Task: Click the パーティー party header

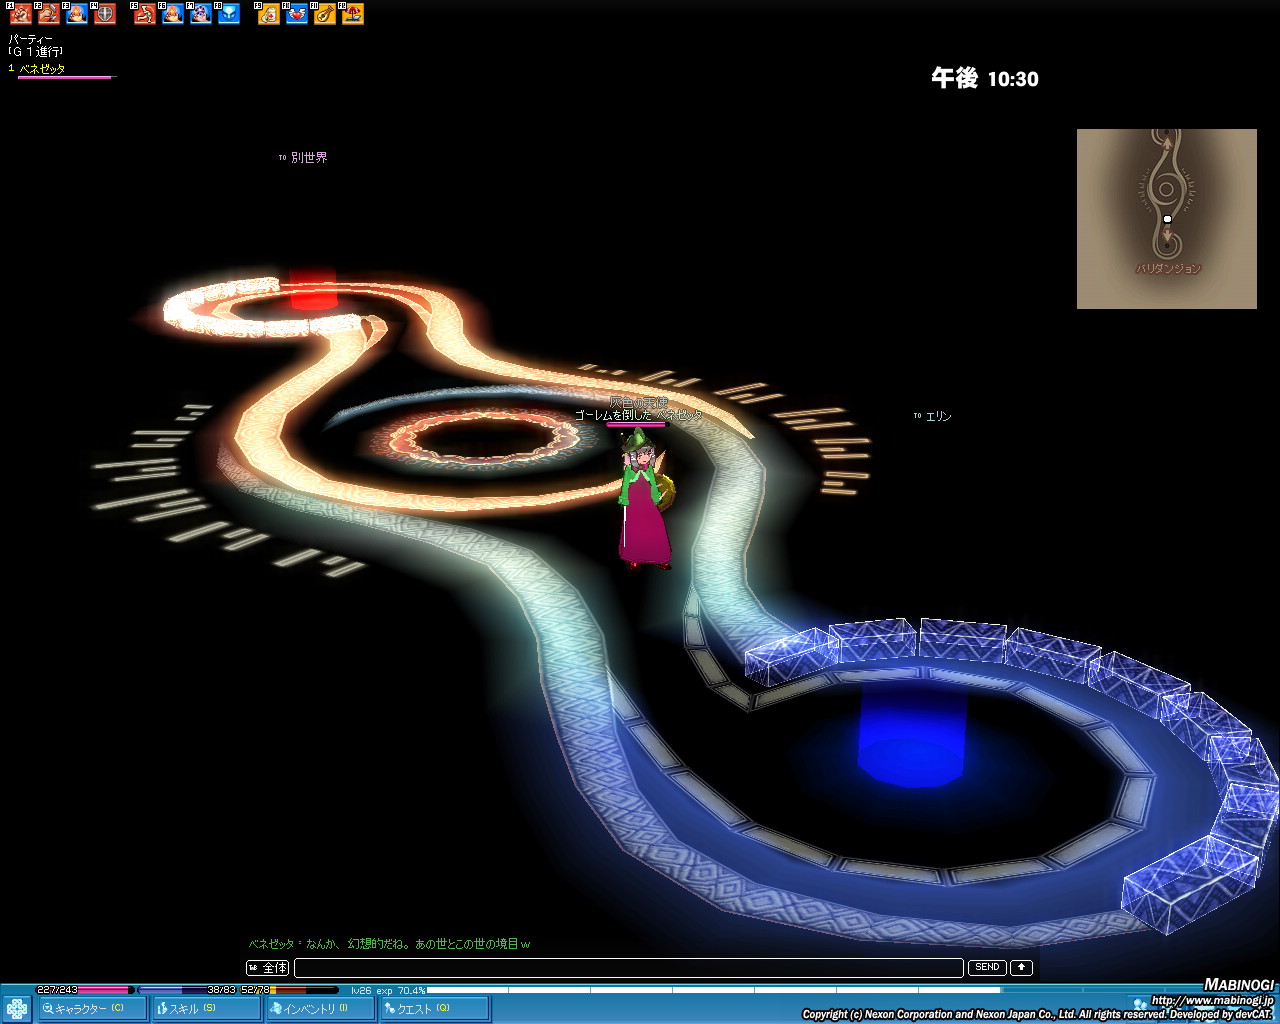Action: click(30, 39)
